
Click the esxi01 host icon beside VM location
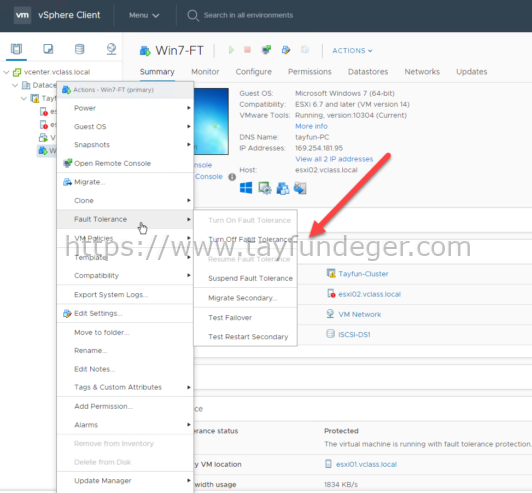point(328,463)
